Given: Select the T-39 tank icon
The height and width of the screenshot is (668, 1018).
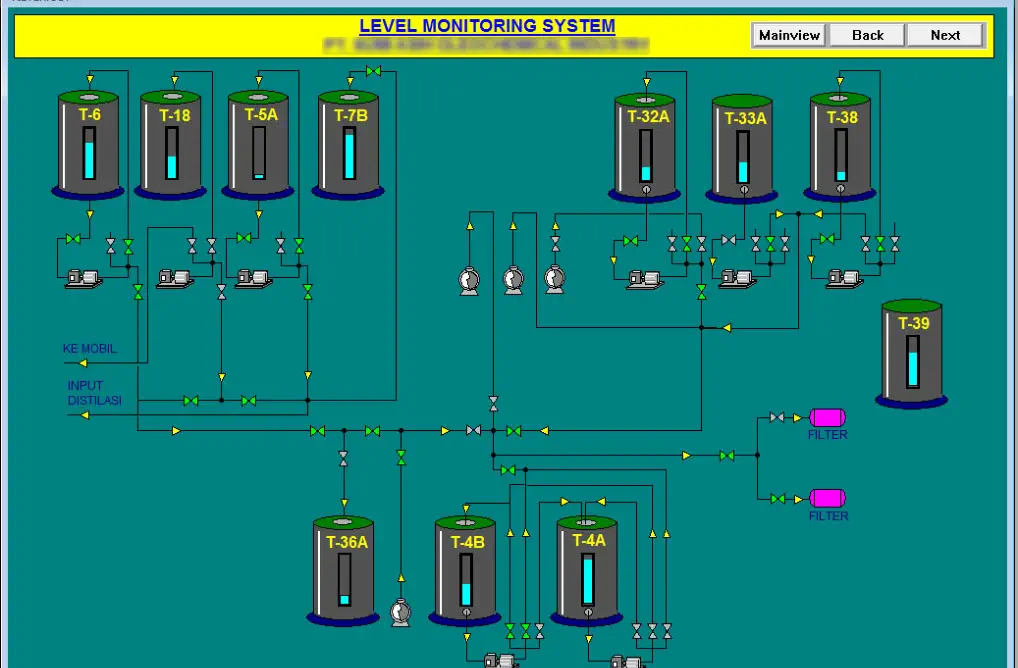Looking at the screenshot, I should pyautogui.click(x=912, y=353).
